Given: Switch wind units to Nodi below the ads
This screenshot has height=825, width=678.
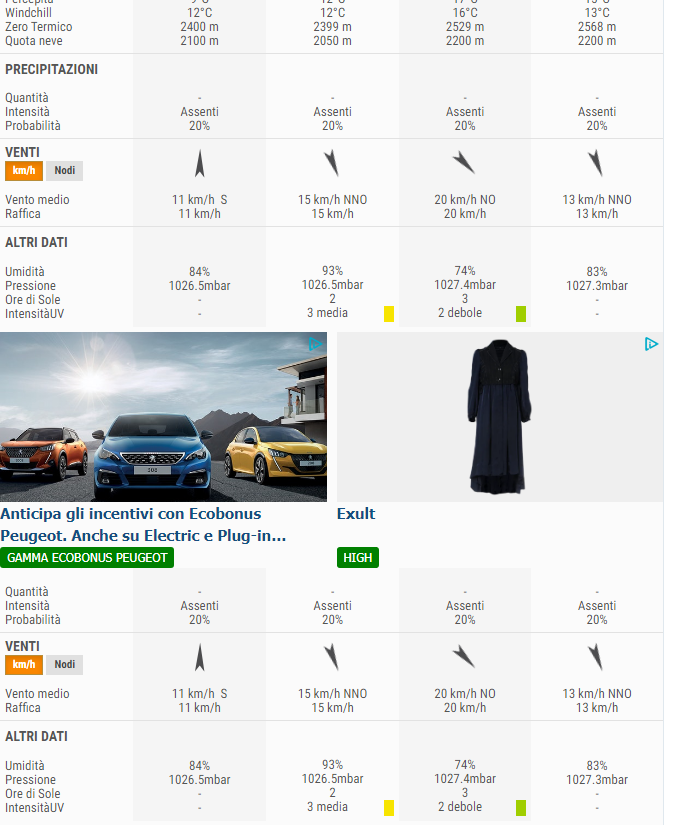Looking at the screenshot, I should 64,665.
